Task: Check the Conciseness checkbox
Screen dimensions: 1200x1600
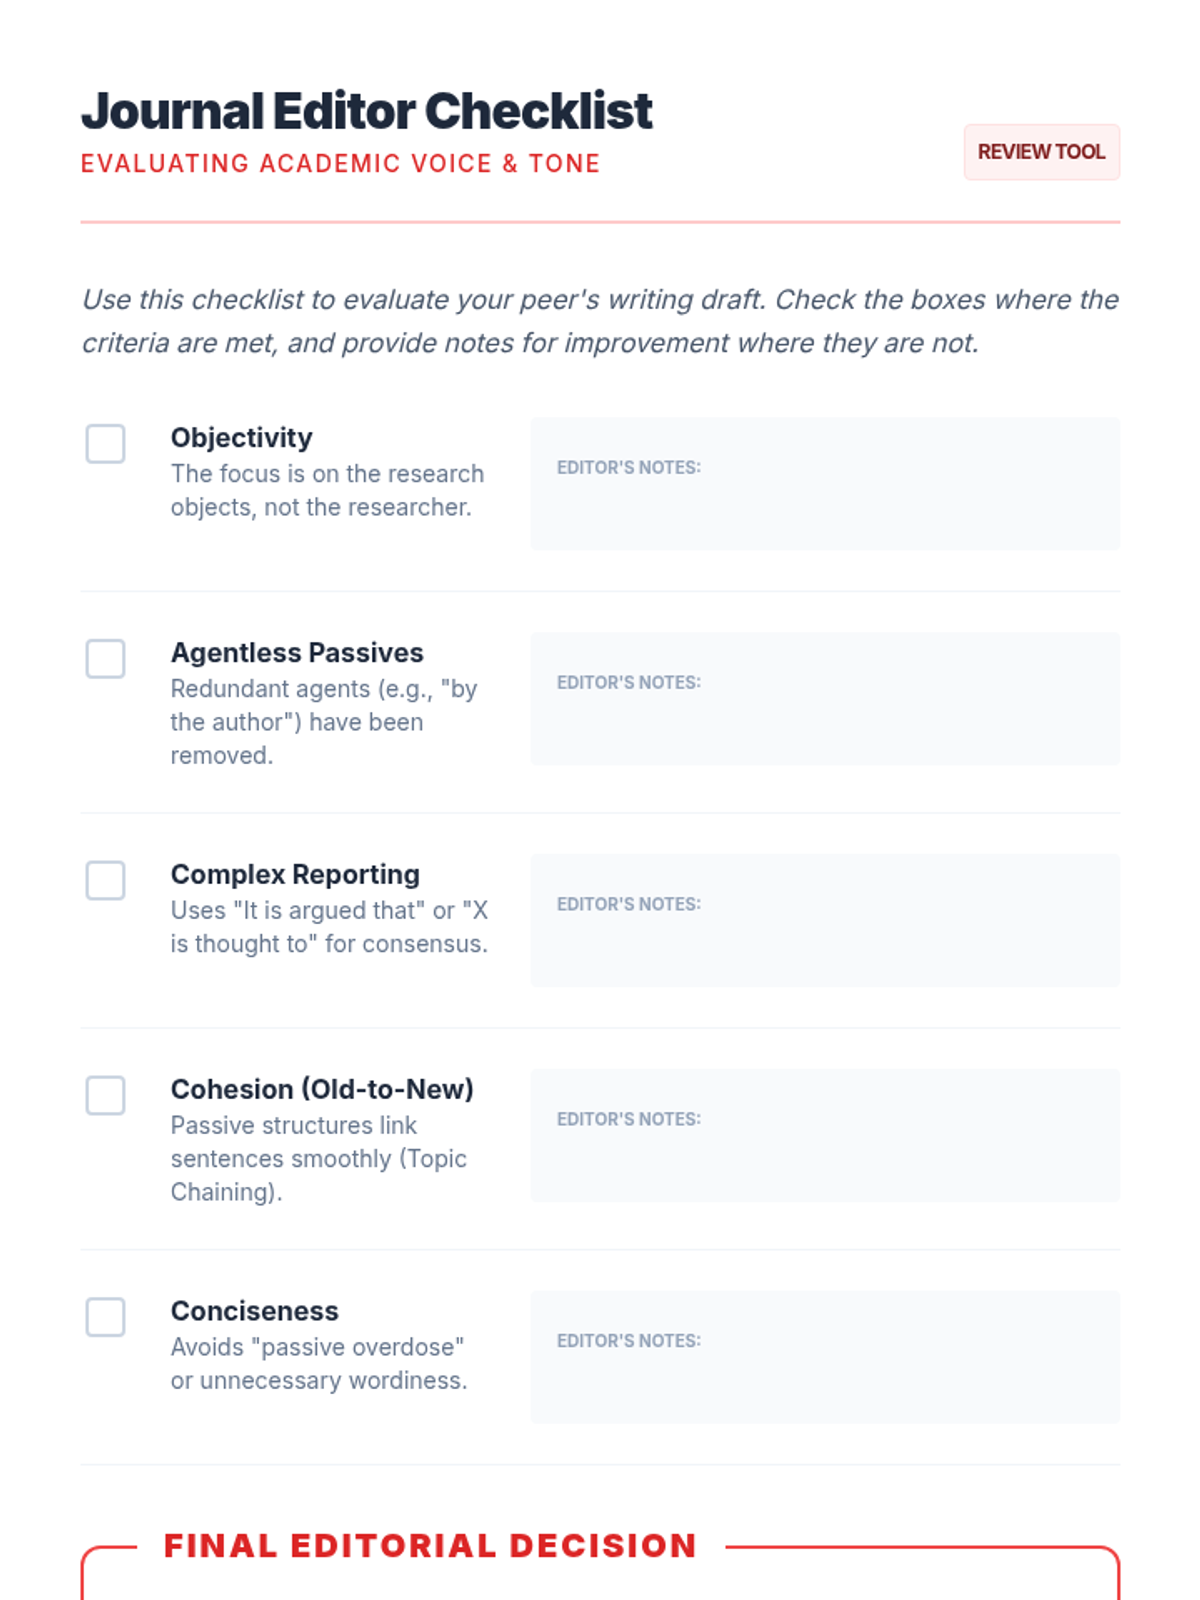Action: coord(105,1318)
